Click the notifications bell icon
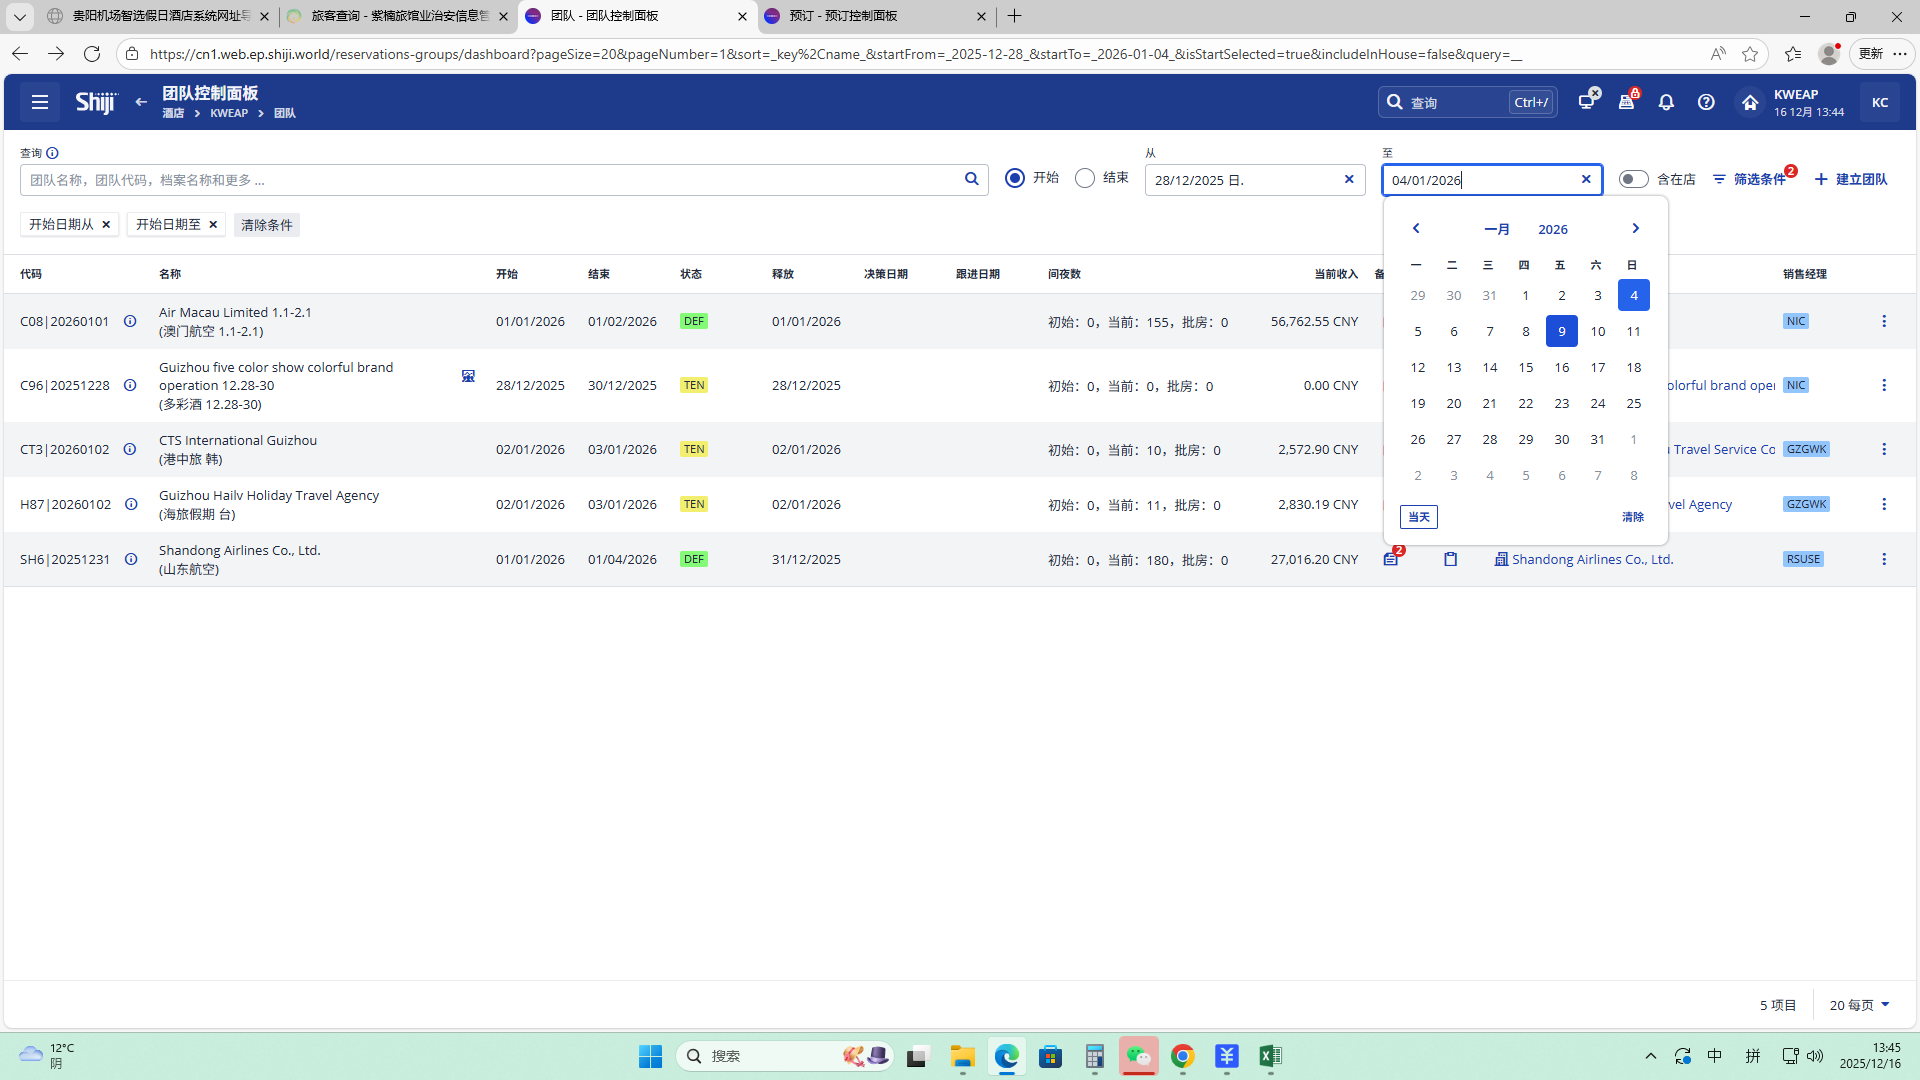 click(1666, 102)
